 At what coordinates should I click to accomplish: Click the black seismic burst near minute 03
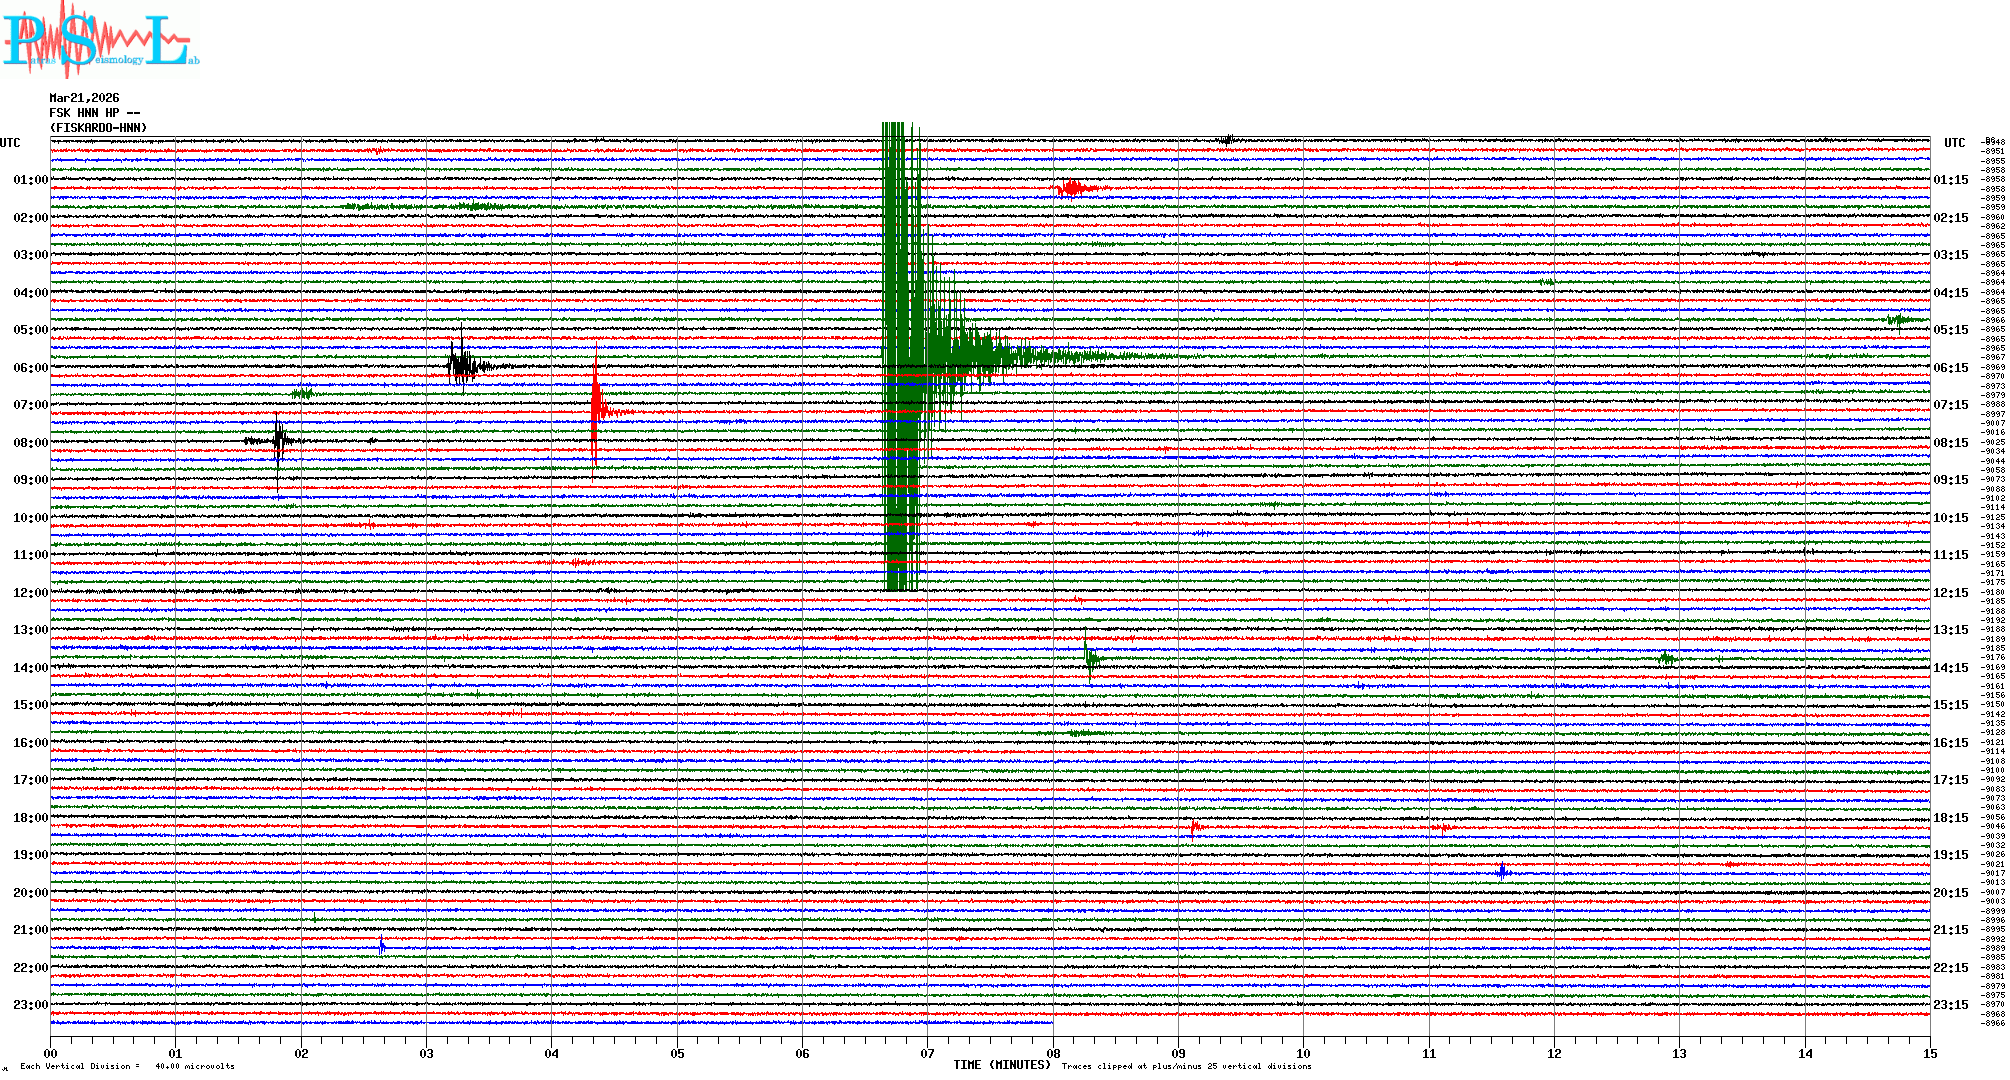coord(462,364)
